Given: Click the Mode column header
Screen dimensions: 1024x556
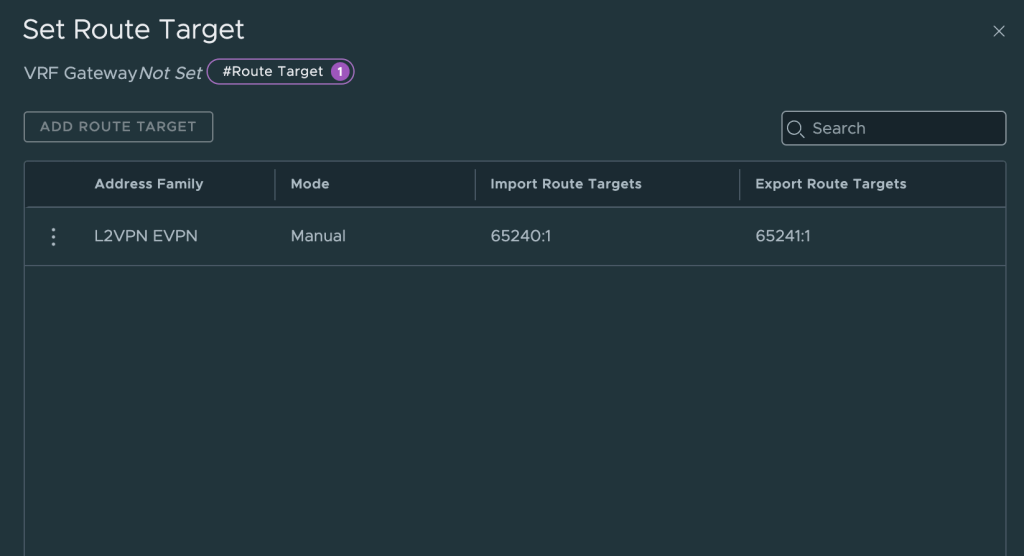Looking at the screenshot, I should 309,184.
